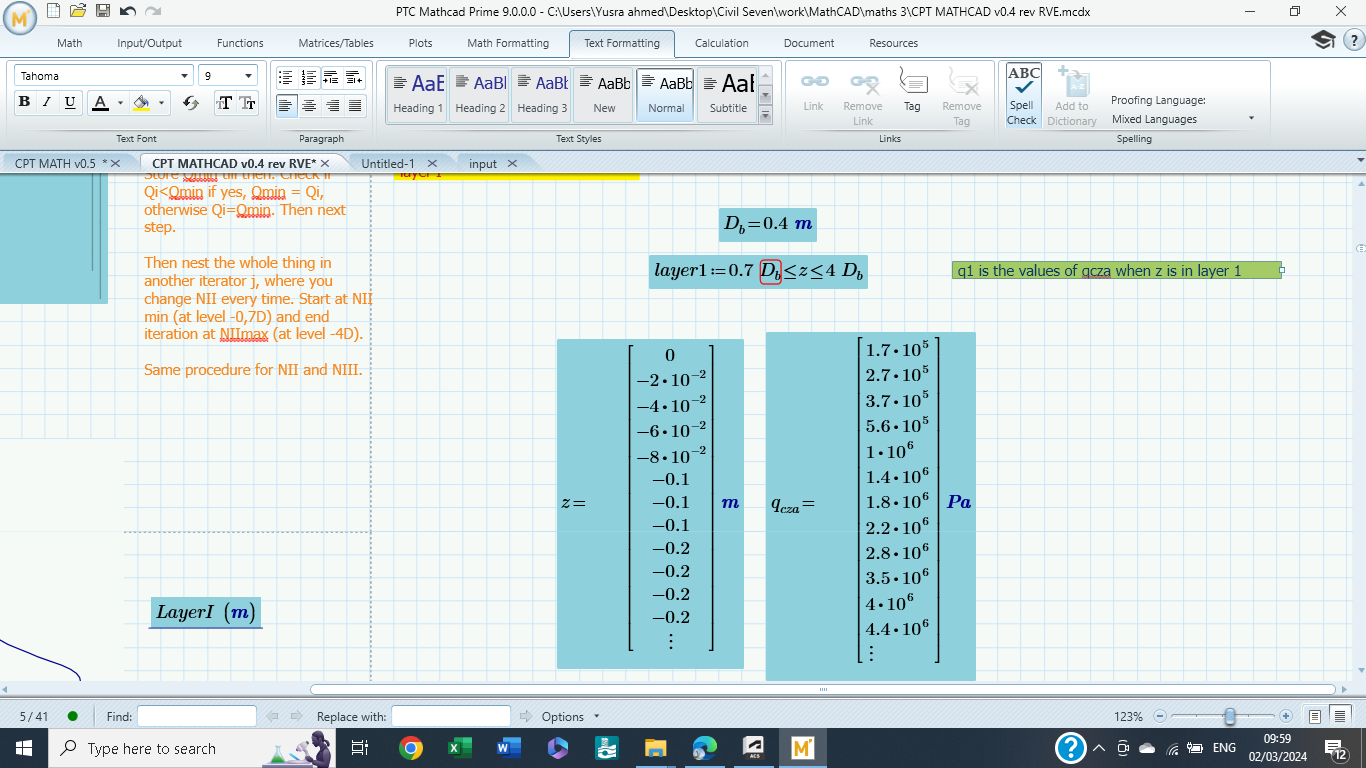Expand the Proofing Language dropdown
The width and height of the screenshot is (1366, 768).
pyautogui.click(x=1251, y=119)
